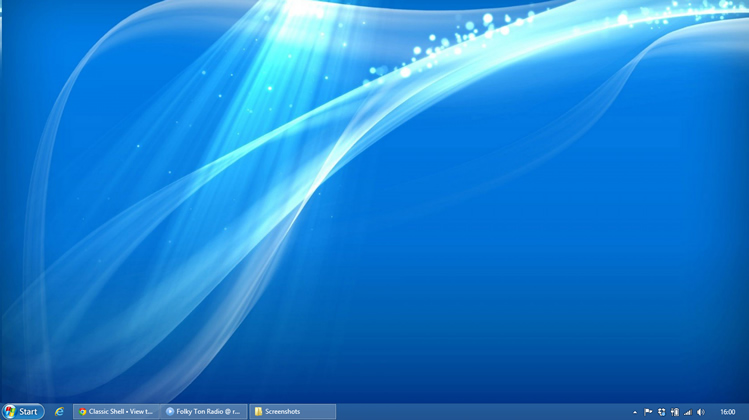The width and height of the screenshot is (749, 420).
Task: Click the Dropbox tray icon
Action: click(x=662, y=412)
